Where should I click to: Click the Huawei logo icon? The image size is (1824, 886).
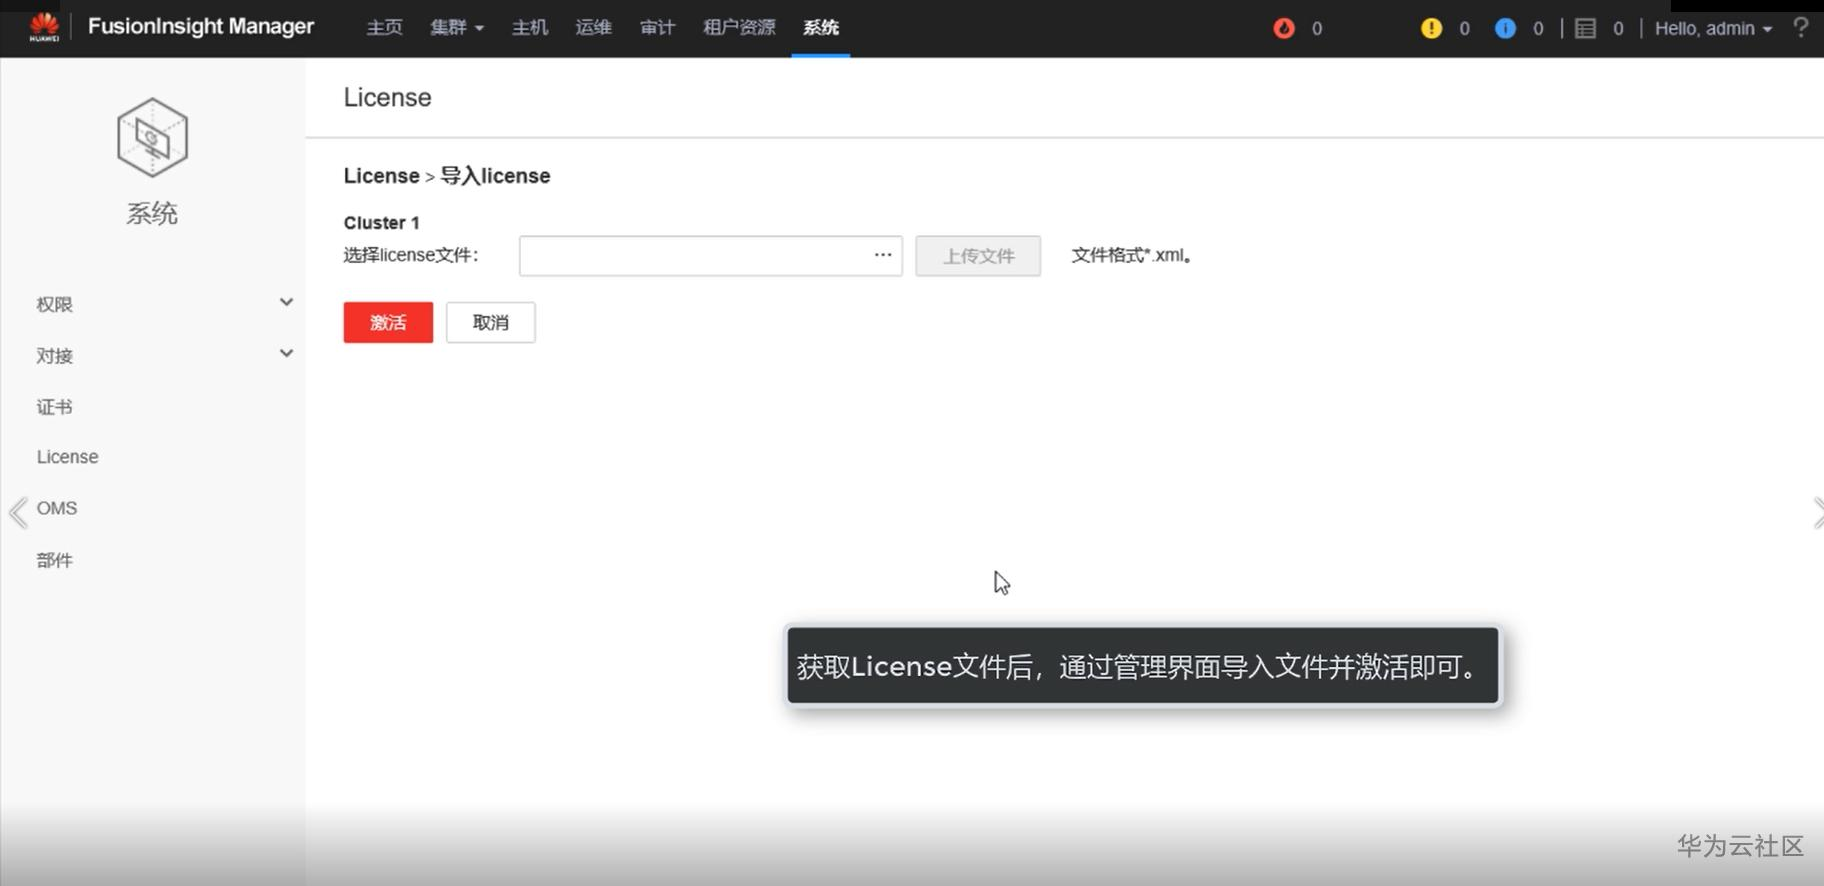pyautogui.click(x=44, y=27)
